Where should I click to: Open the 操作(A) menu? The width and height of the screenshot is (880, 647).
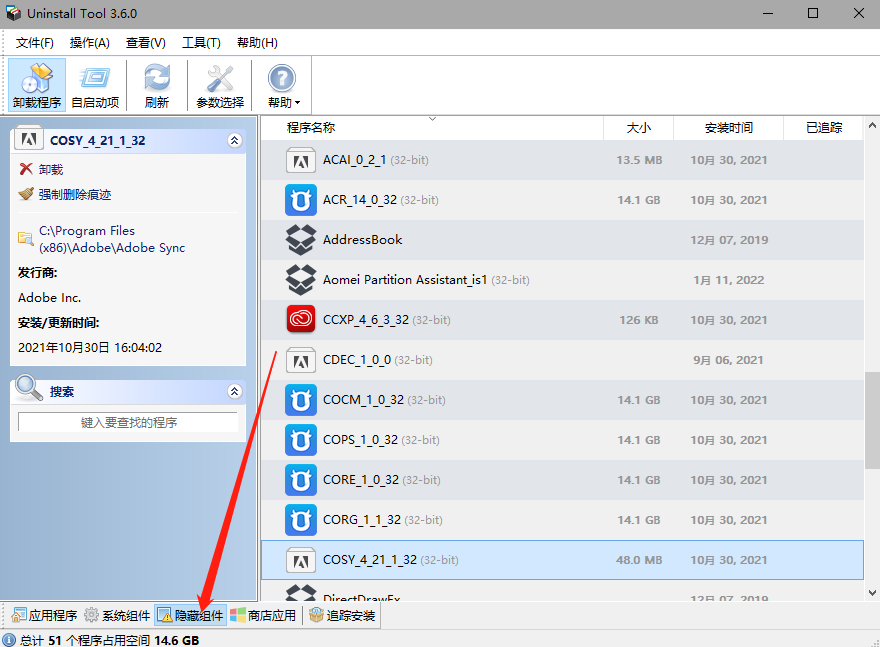(89, 43)
